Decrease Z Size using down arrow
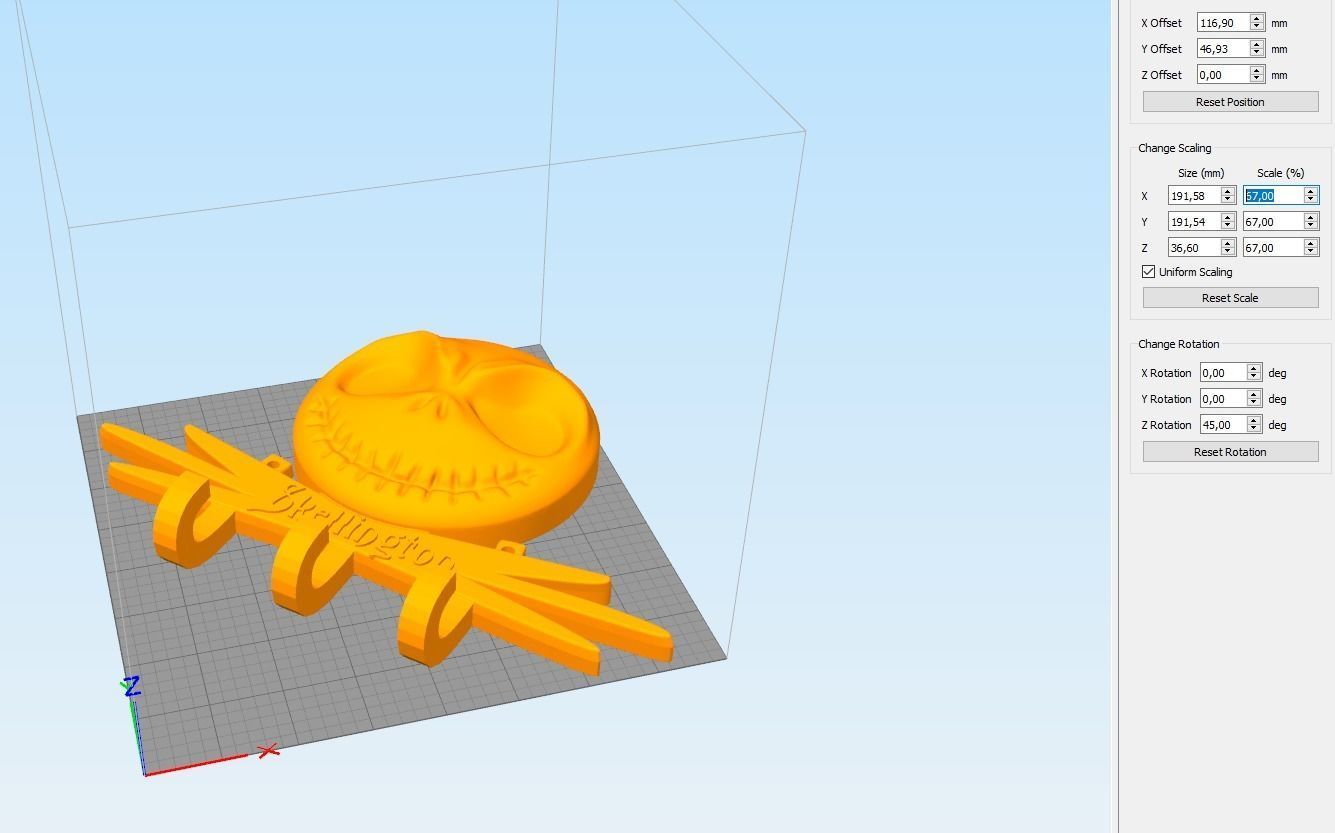The height and width of the screenshot is (833, 1335). pyautogui.click(x=1228, y=253)
